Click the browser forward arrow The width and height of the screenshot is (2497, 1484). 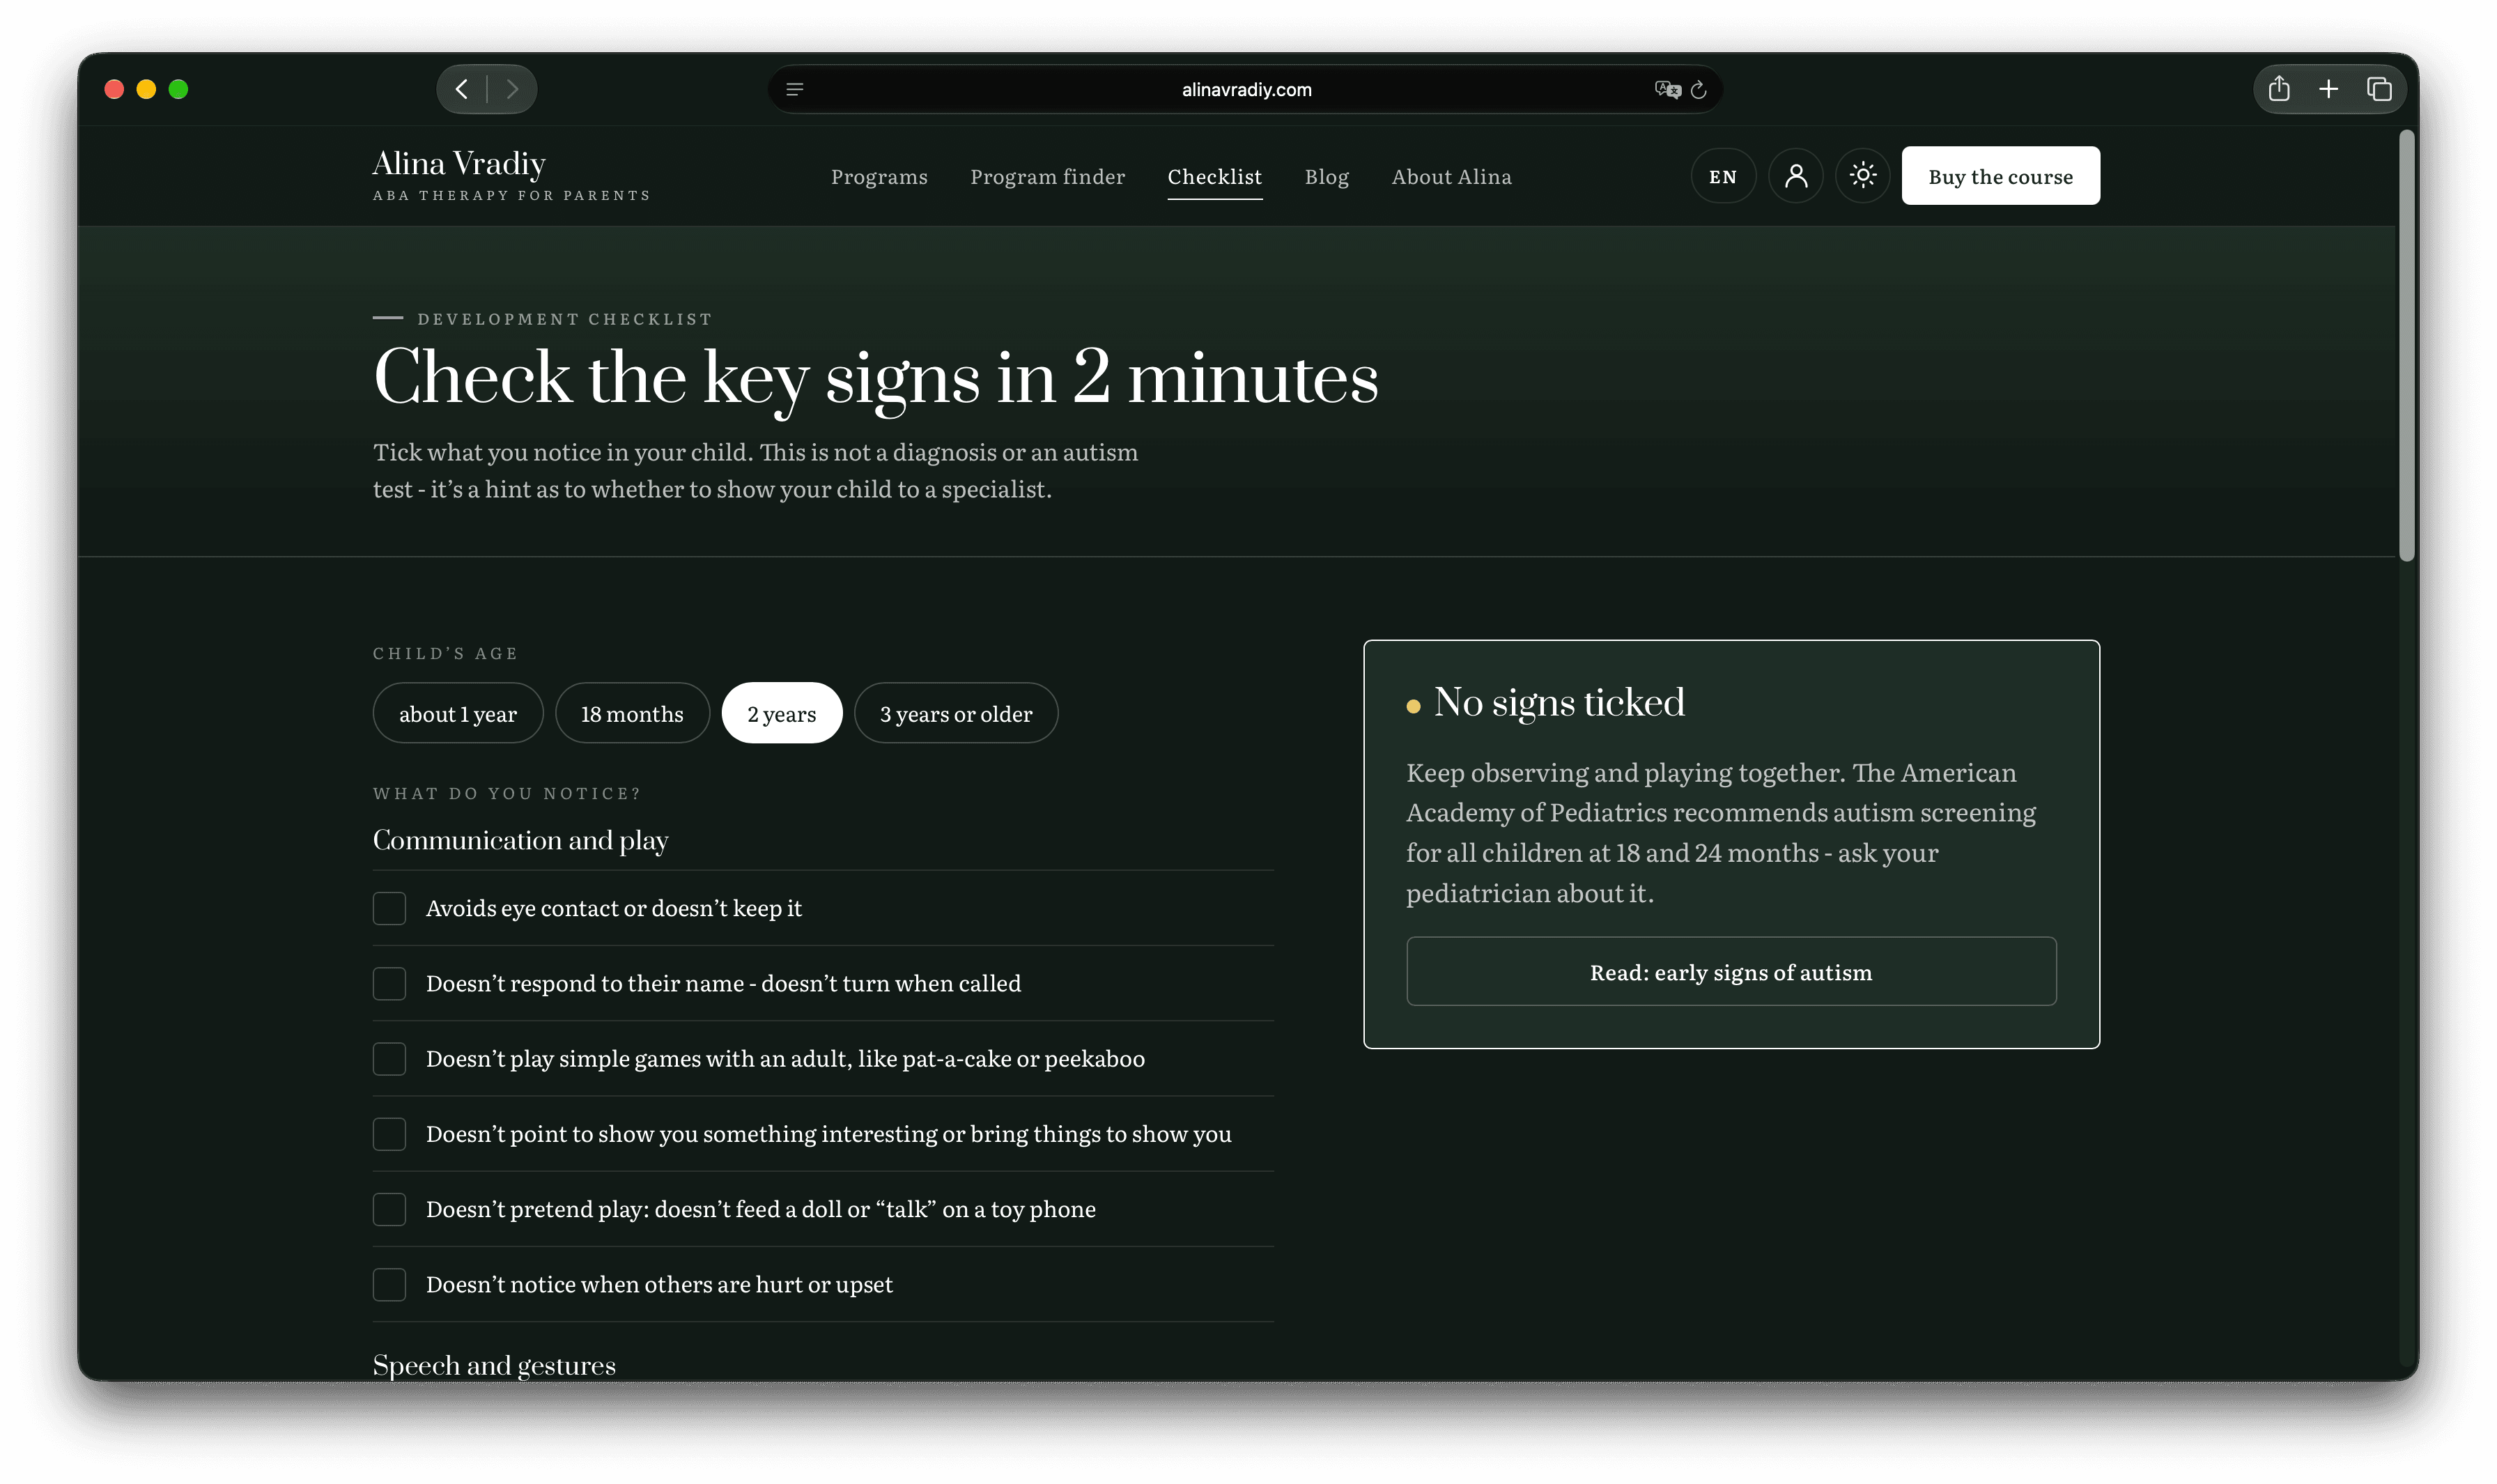coord(512,89)
